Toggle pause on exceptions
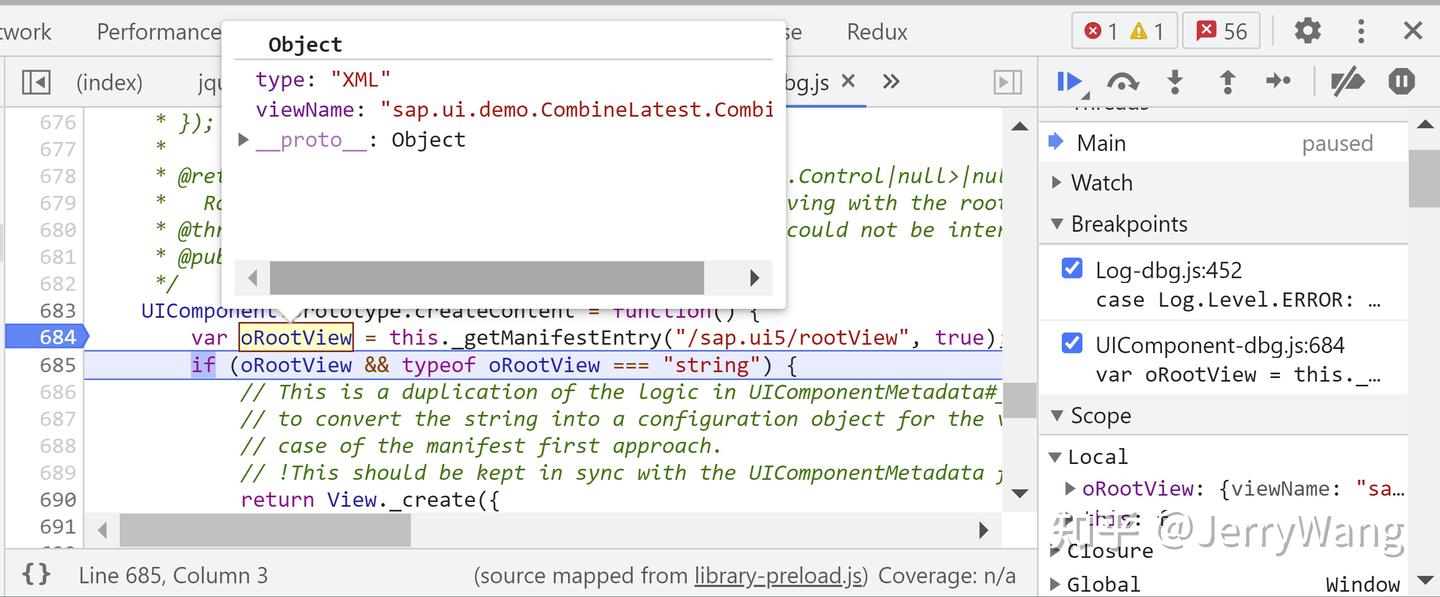The width and height of the screenshot is (1440, 597). 1402,82
